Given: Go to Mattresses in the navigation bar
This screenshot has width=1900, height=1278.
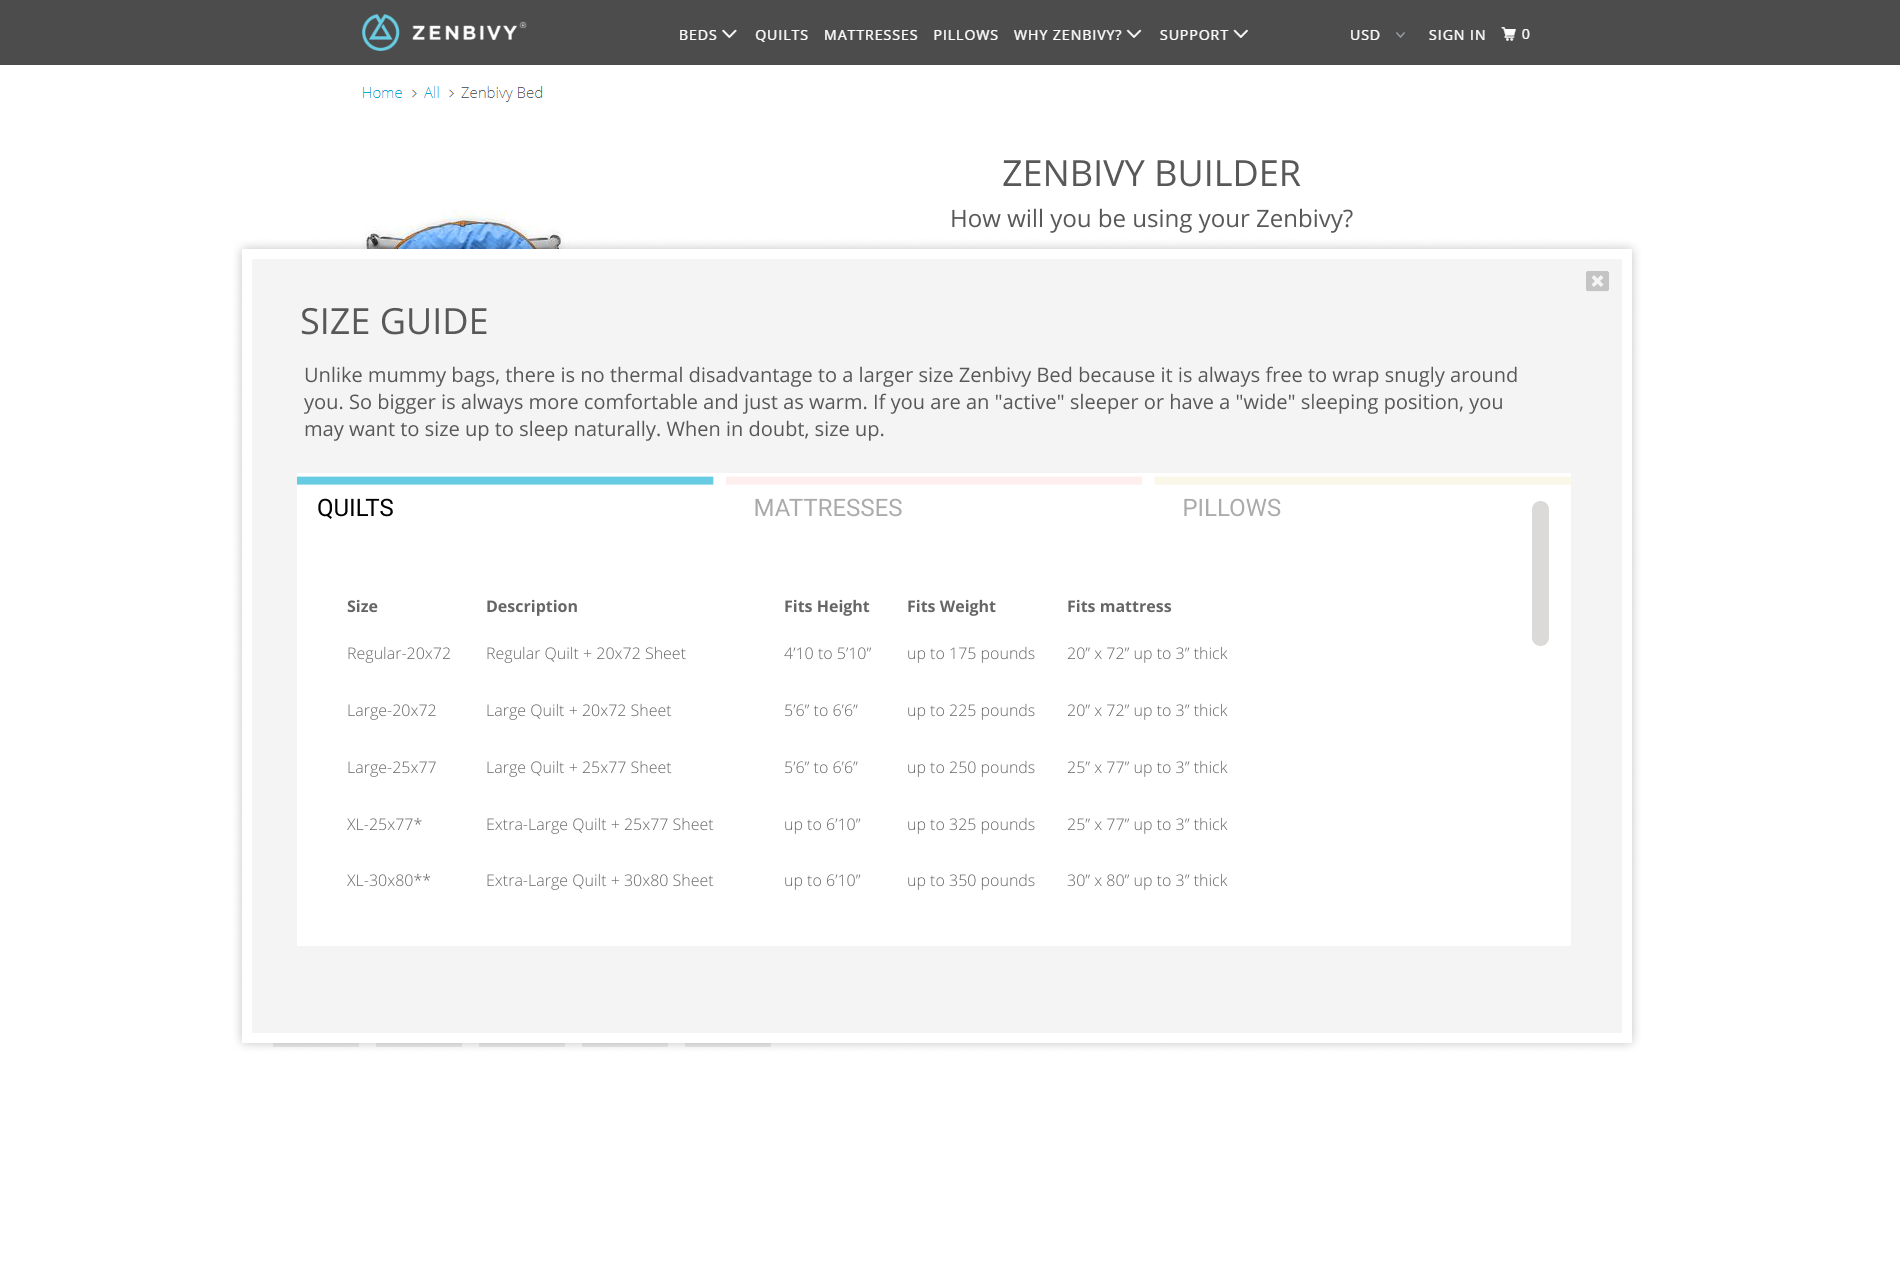Looking at the screenshot, I should (x=870, y=34).
